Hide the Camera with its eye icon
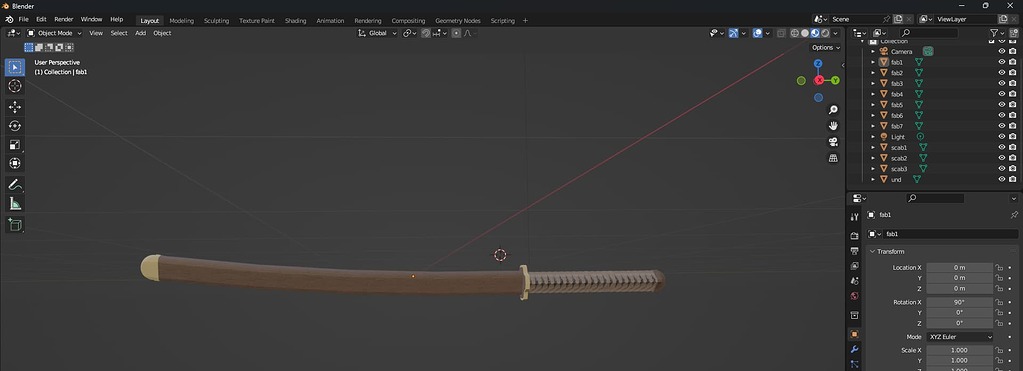The image size is (1023, 371). pyautogui.click(x=1001, y=52)
